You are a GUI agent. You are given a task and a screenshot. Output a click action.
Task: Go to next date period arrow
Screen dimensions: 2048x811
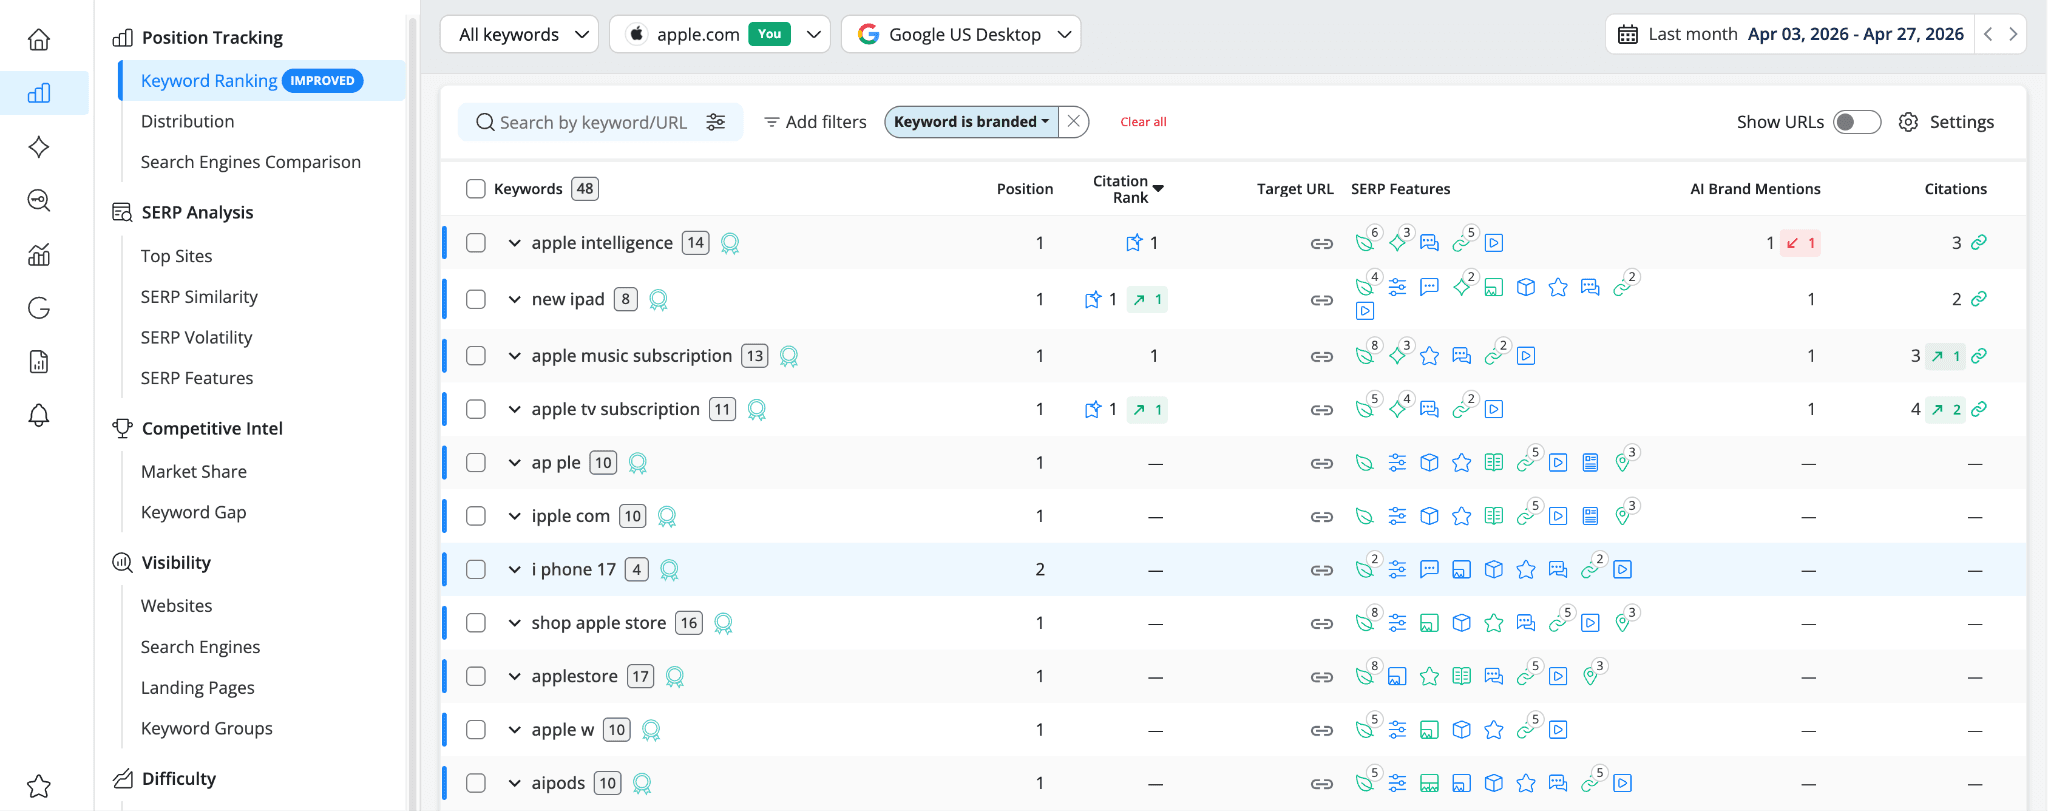tap(2013, 34)
